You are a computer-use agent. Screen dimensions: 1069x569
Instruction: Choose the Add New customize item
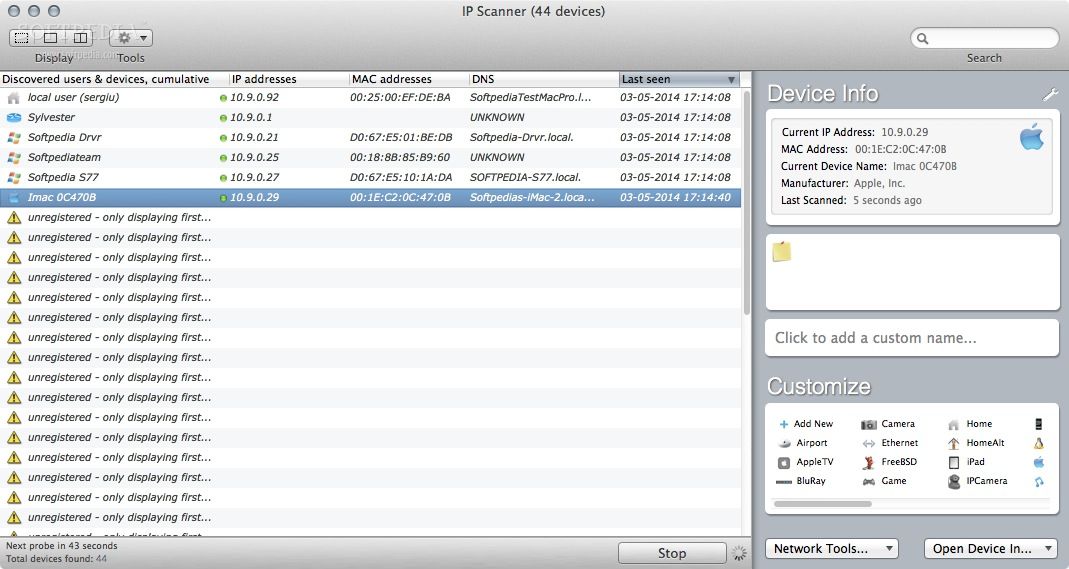point(806,424)
